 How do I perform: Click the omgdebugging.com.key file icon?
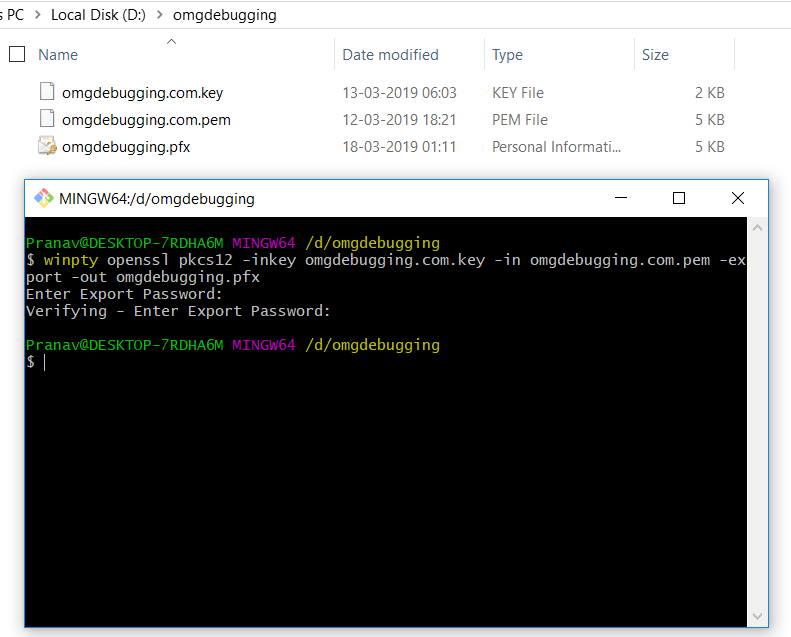pos(47,92)
